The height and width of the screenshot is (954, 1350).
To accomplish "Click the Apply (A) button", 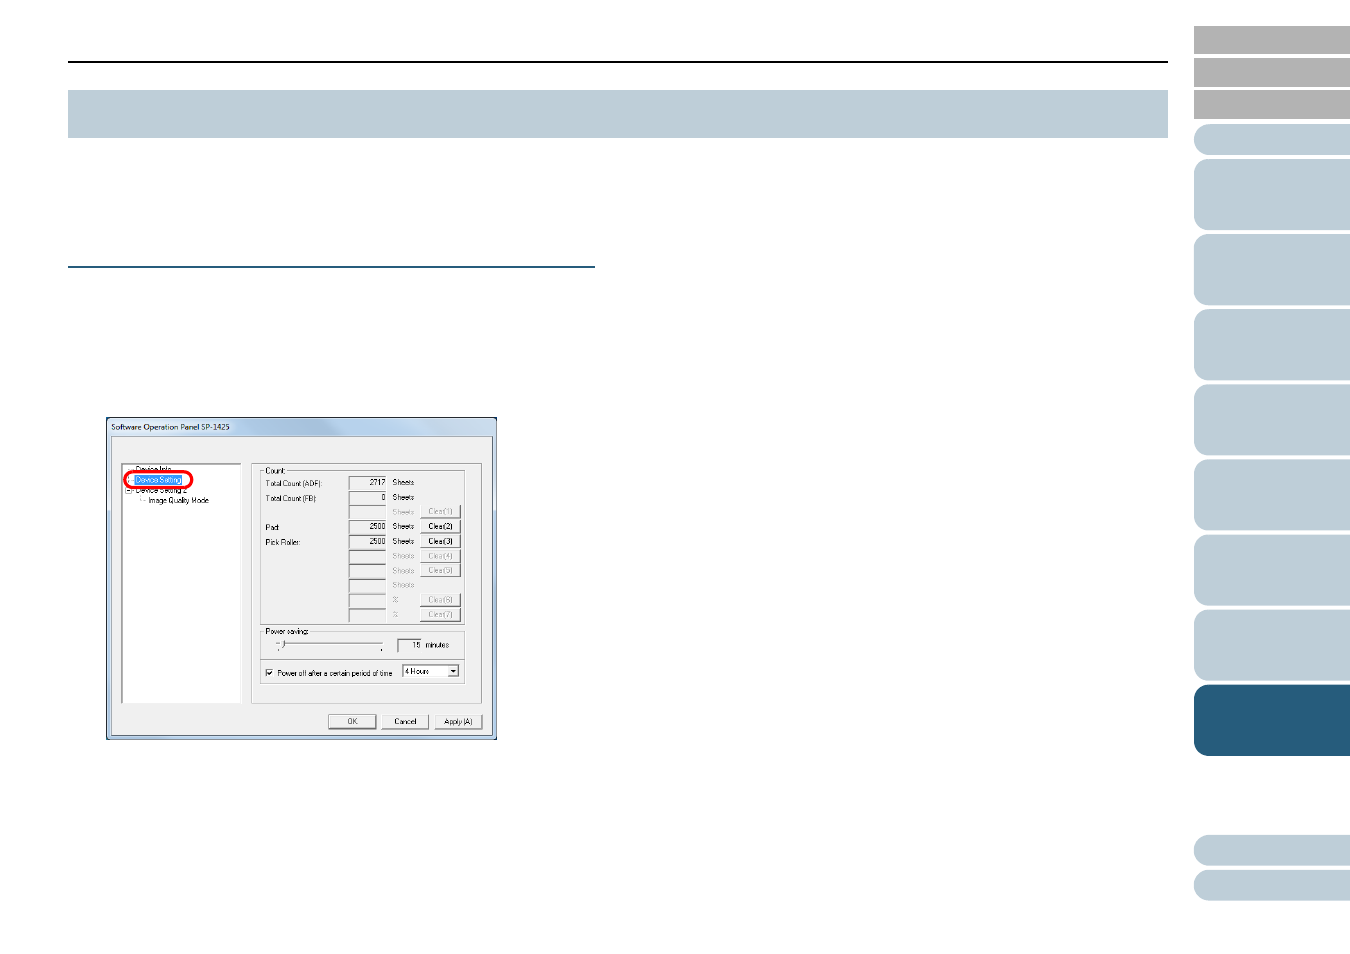I will (x=458, y=722).
